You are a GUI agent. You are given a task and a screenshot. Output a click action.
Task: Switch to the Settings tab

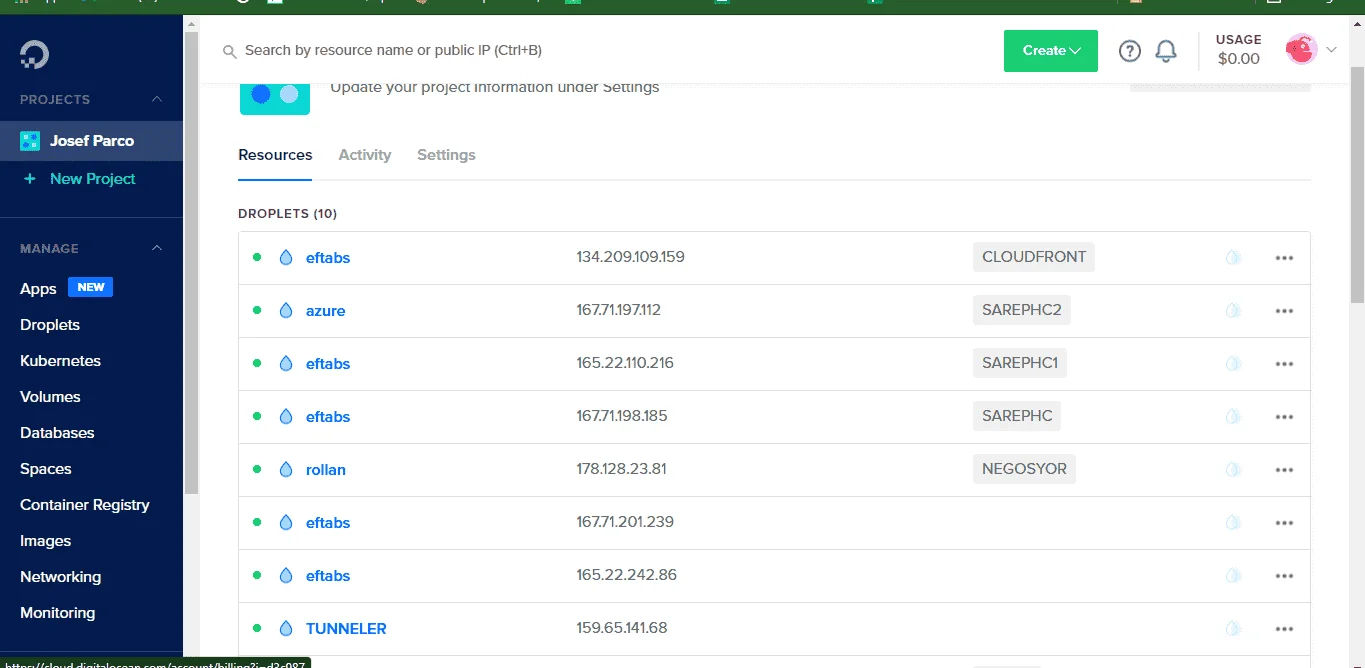[446, 155]
